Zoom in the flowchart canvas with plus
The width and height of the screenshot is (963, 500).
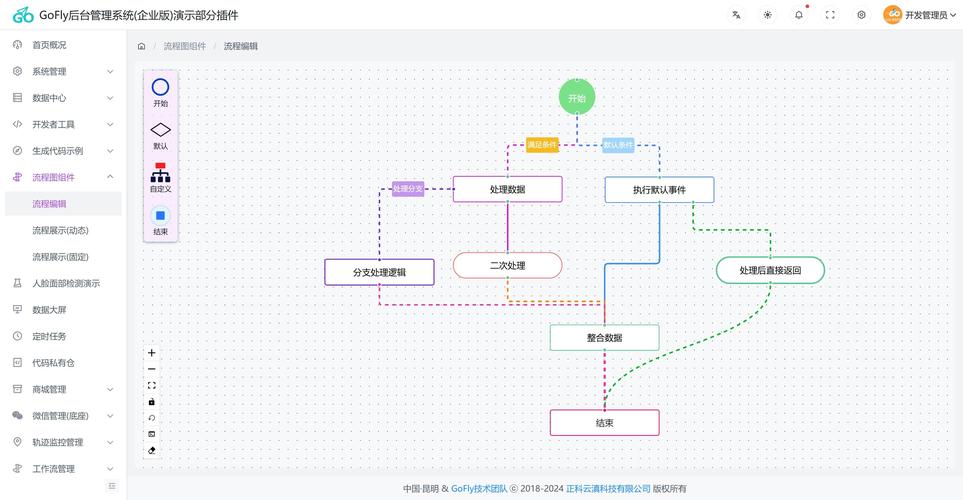(x=152, y=353)
